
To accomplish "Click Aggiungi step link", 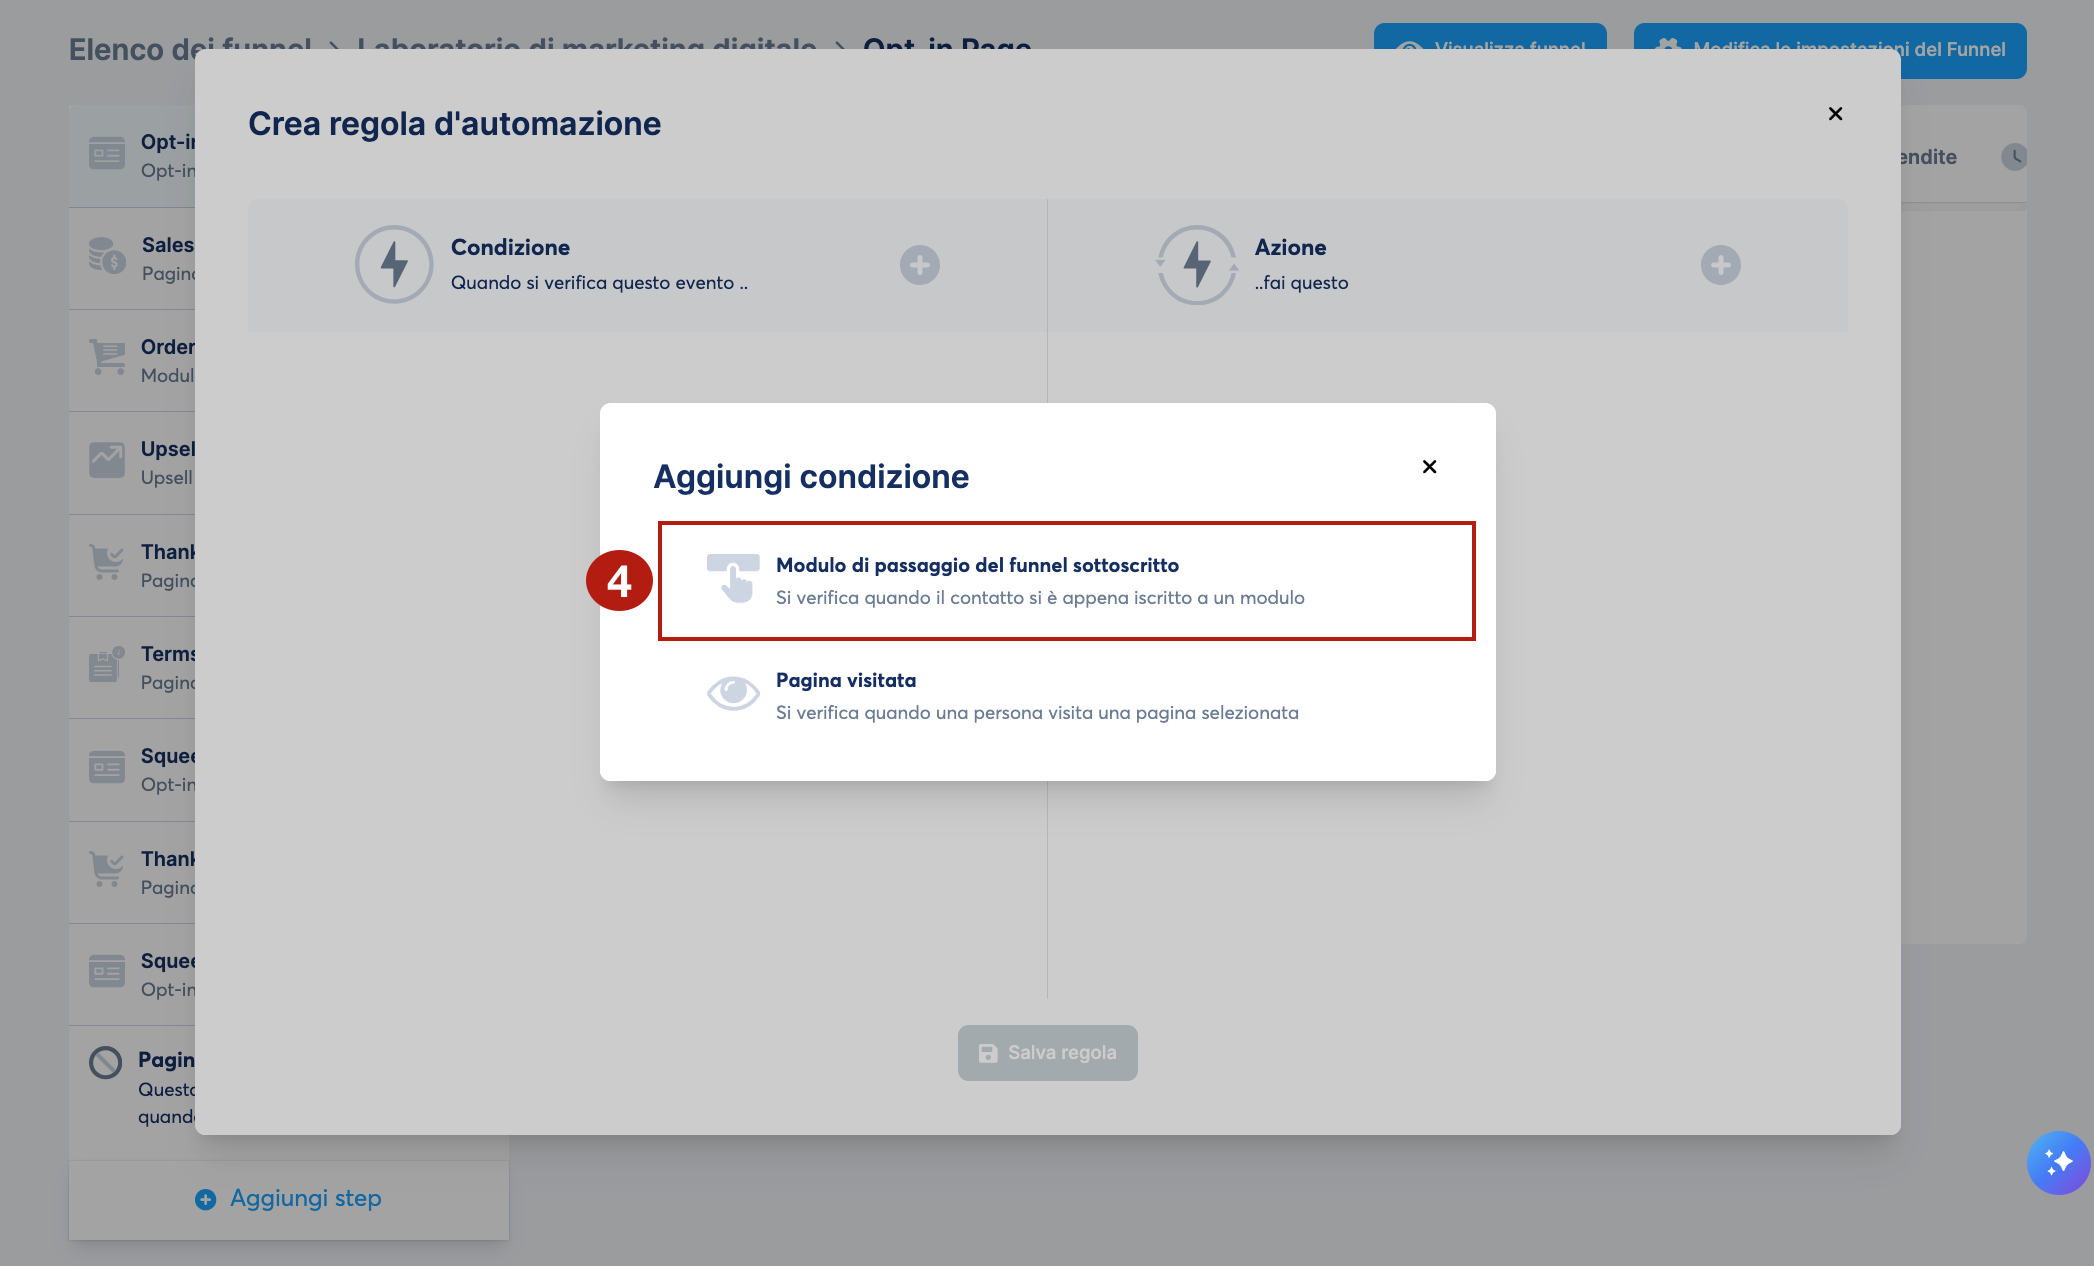I will coord(288,1198).
